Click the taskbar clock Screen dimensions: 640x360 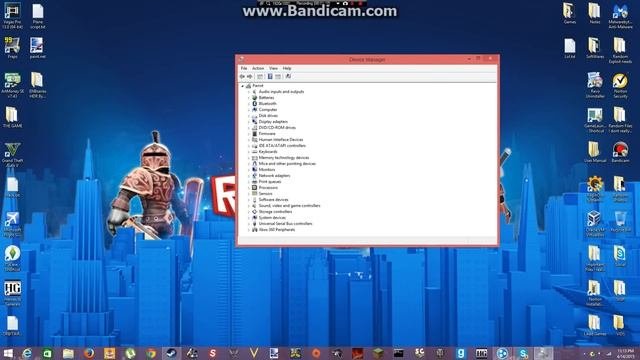625,353
